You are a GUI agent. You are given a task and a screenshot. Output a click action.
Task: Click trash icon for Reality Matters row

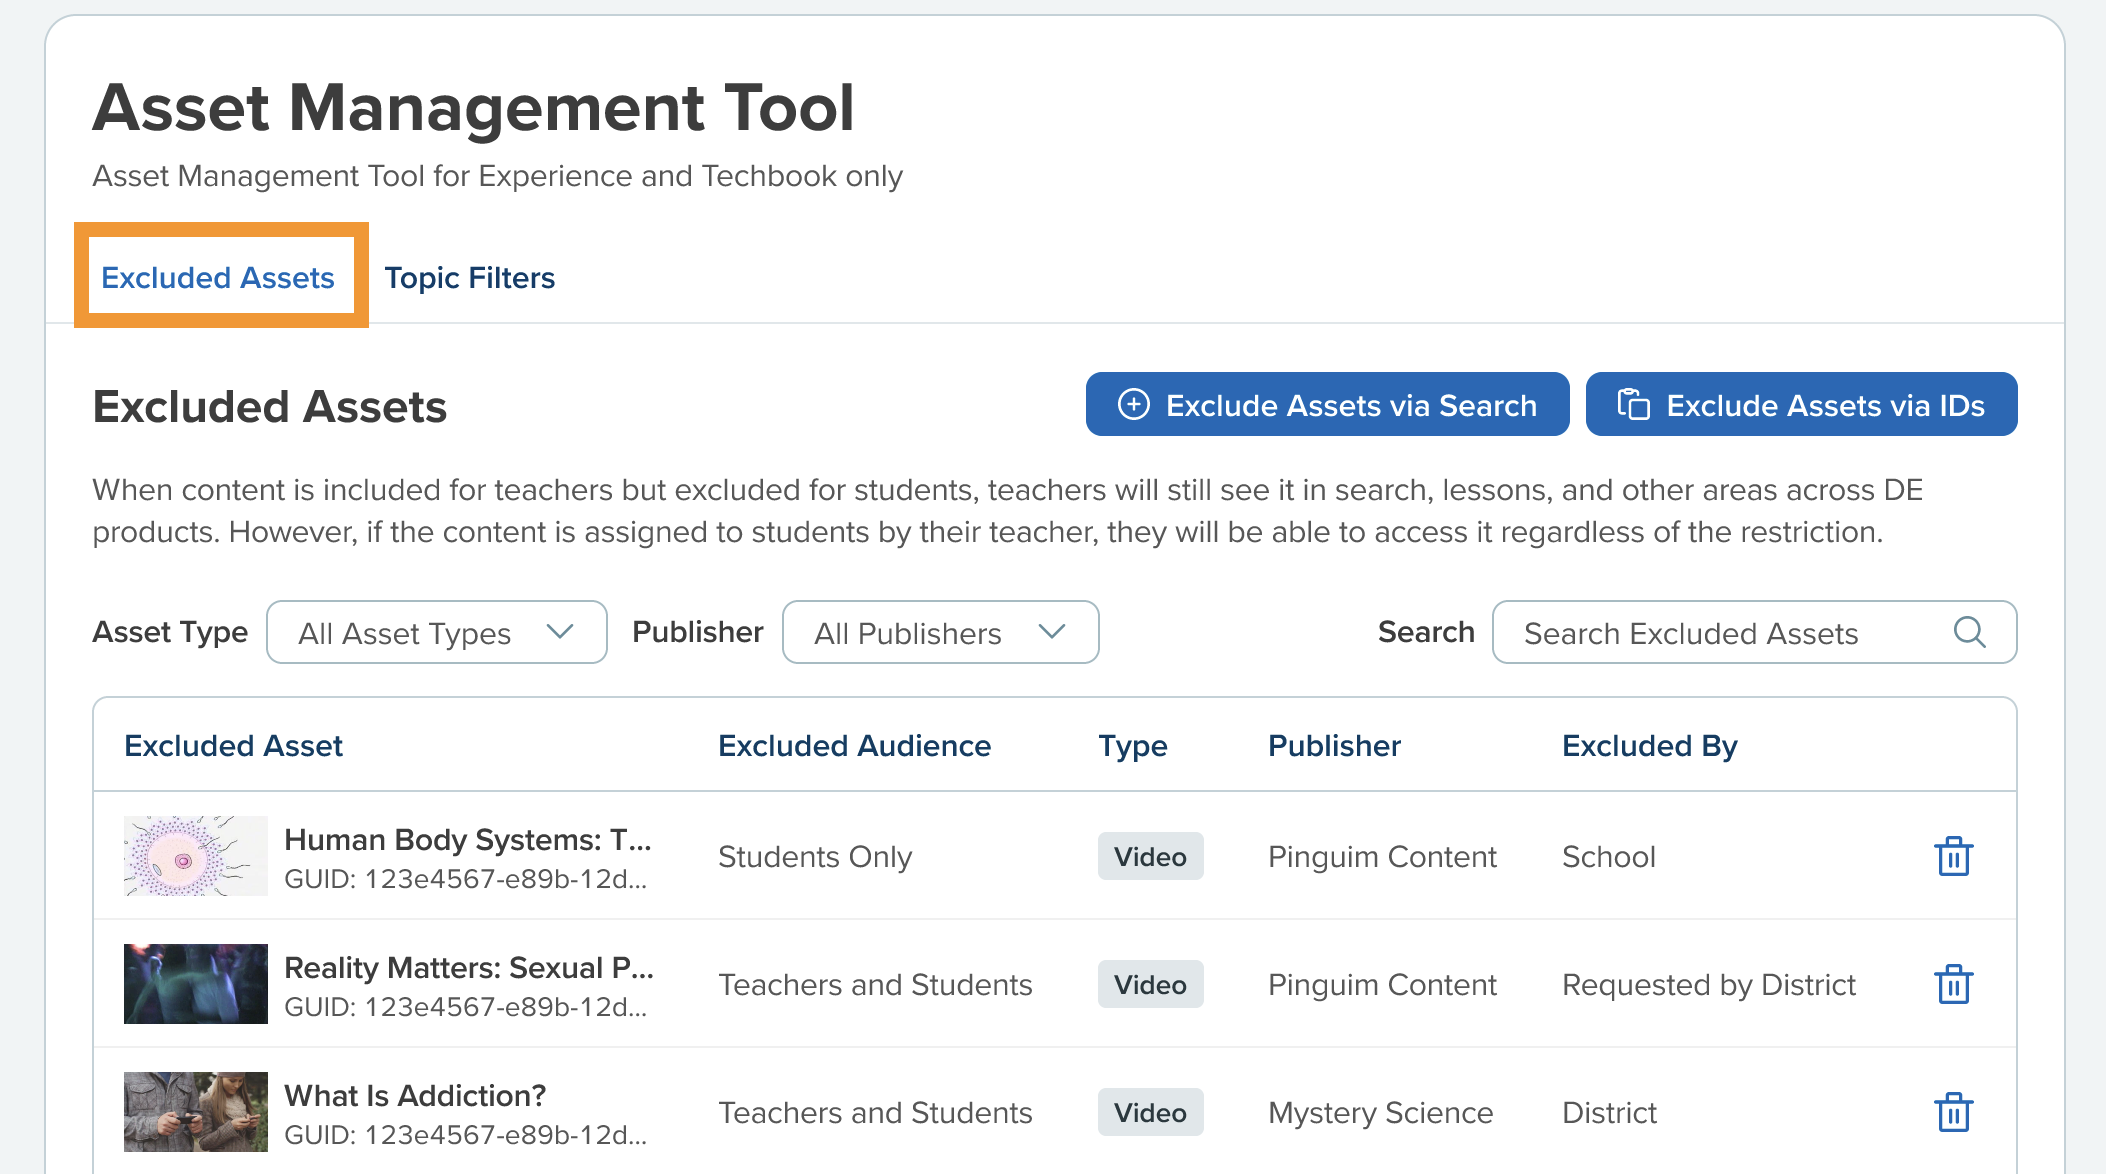pos(1952,984)
